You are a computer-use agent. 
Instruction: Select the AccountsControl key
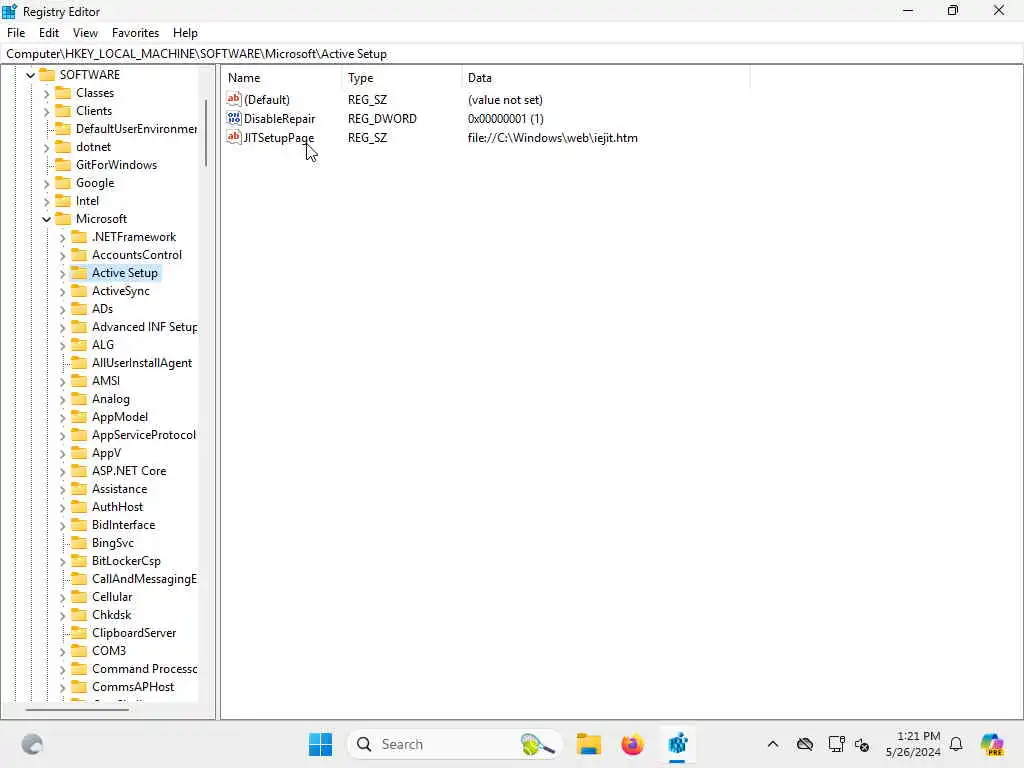click(x=136, y=255)
